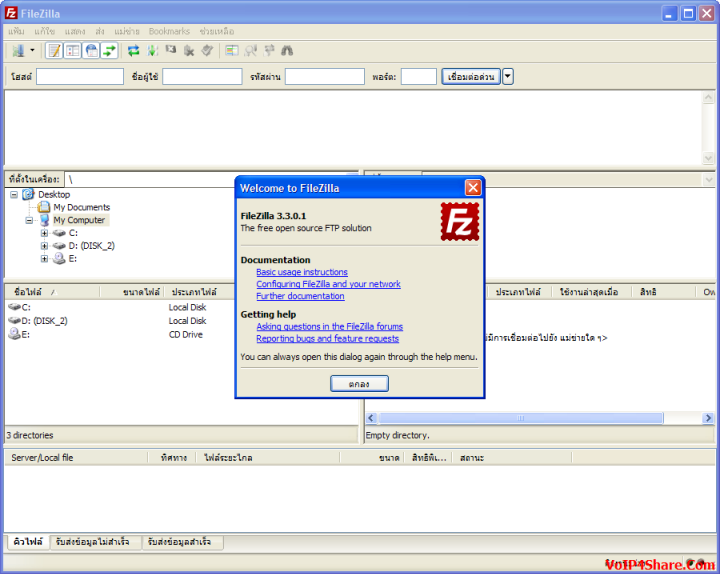Click remote pane scrollbar left arrow

click(x=371, y=418)
